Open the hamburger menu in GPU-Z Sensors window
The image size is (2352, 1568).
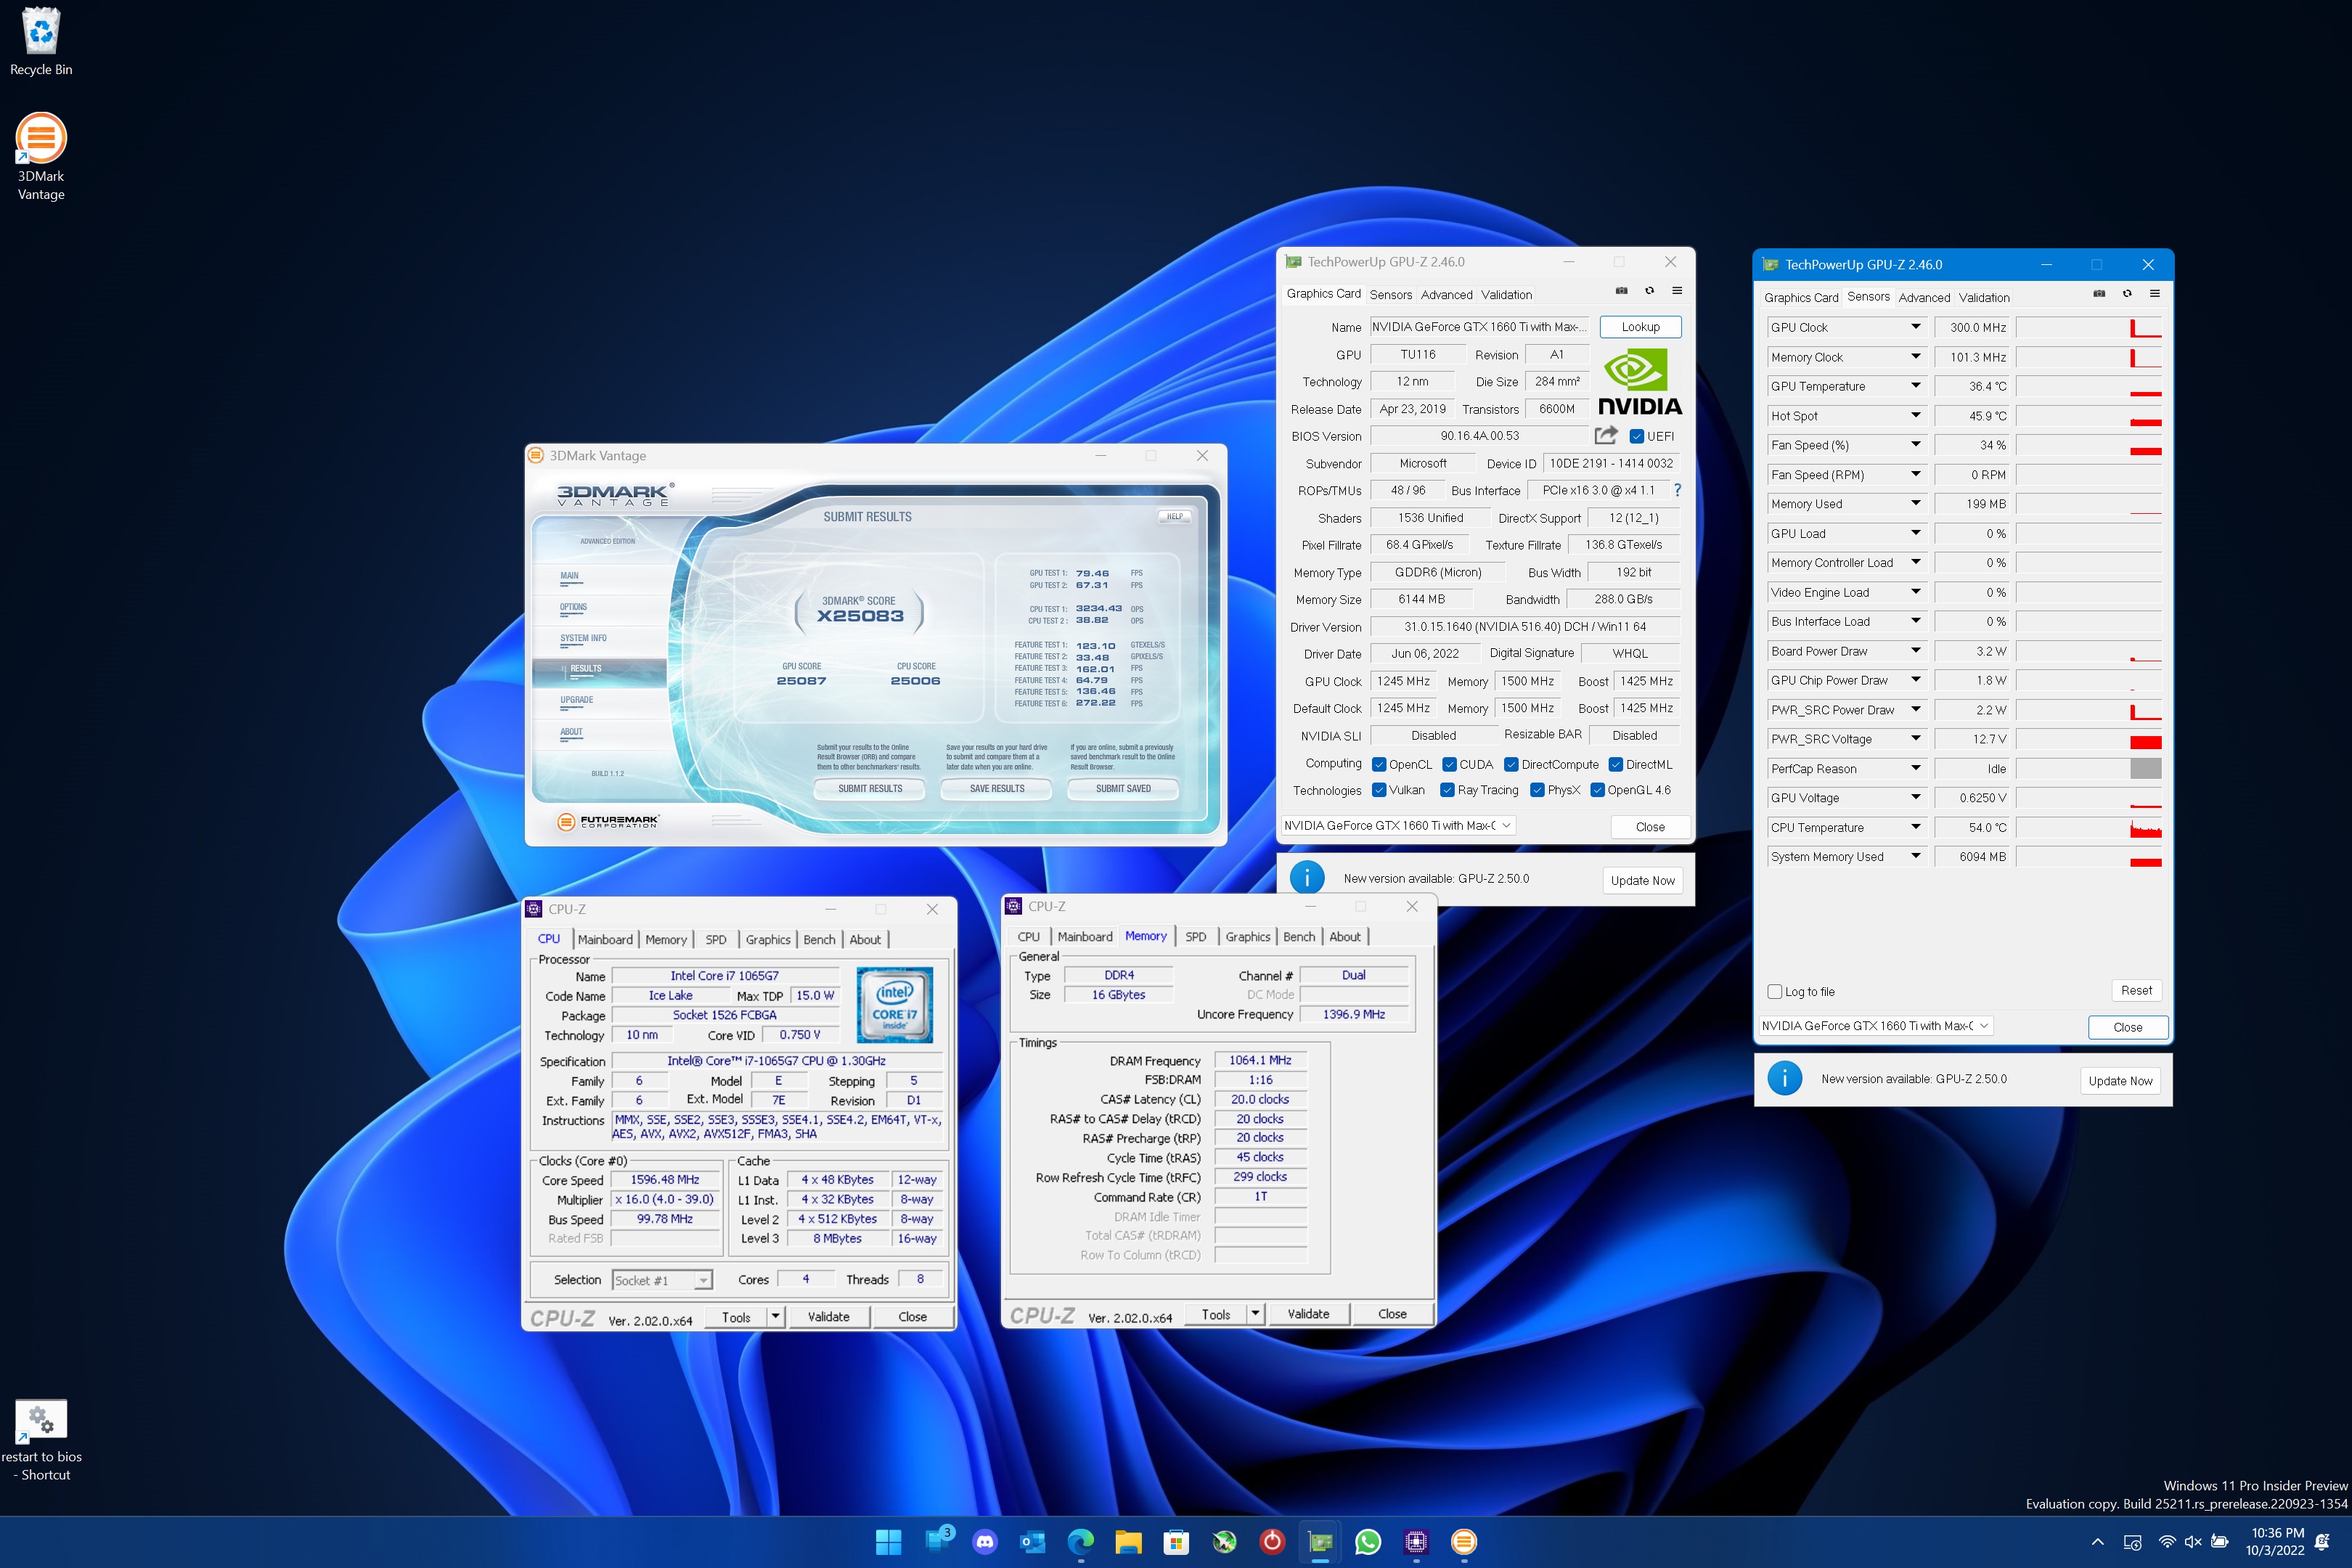click(x=2155, y=294)
